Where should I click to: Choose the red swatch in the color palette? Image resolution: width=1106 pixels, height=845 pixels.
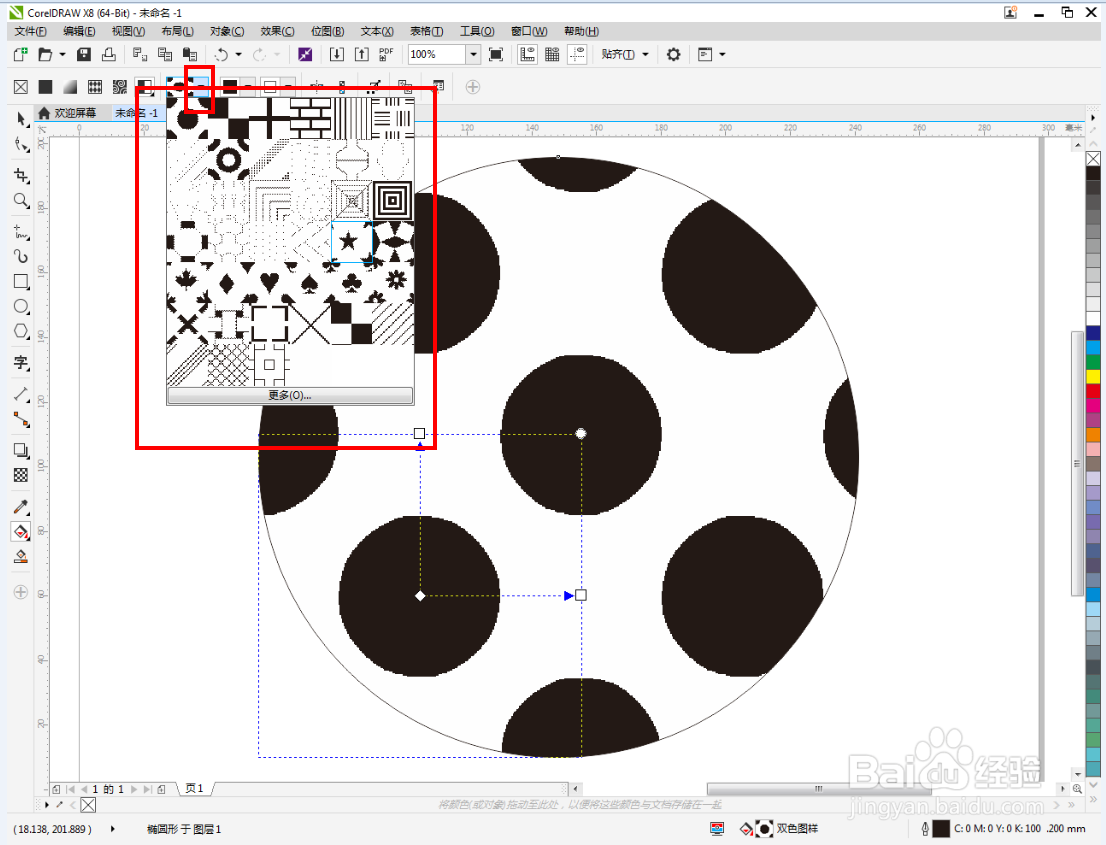tap(1093, 391)
